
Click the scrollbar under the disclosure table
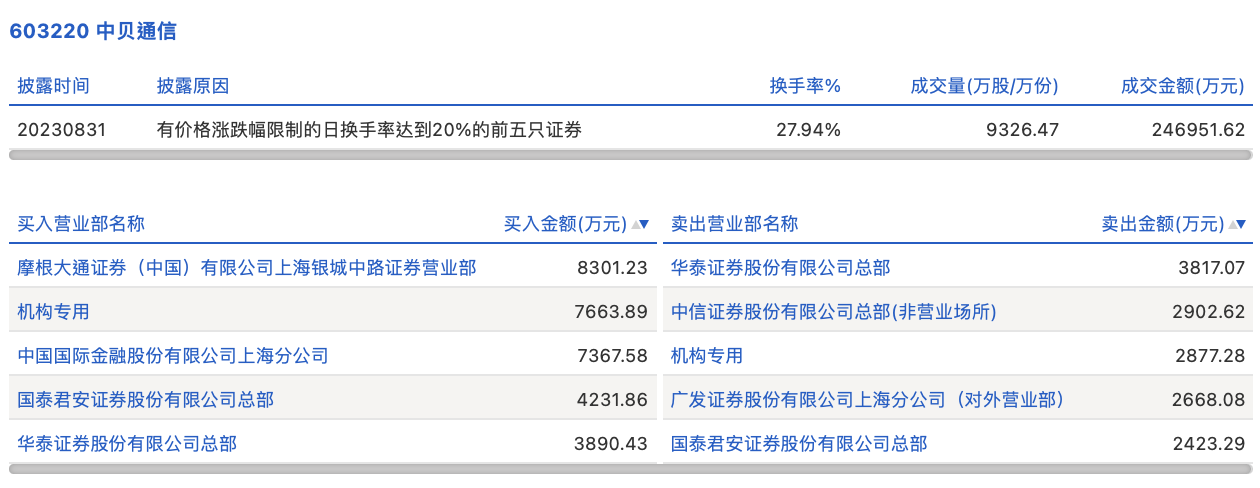pyautogui.click(x=630, y=155)
